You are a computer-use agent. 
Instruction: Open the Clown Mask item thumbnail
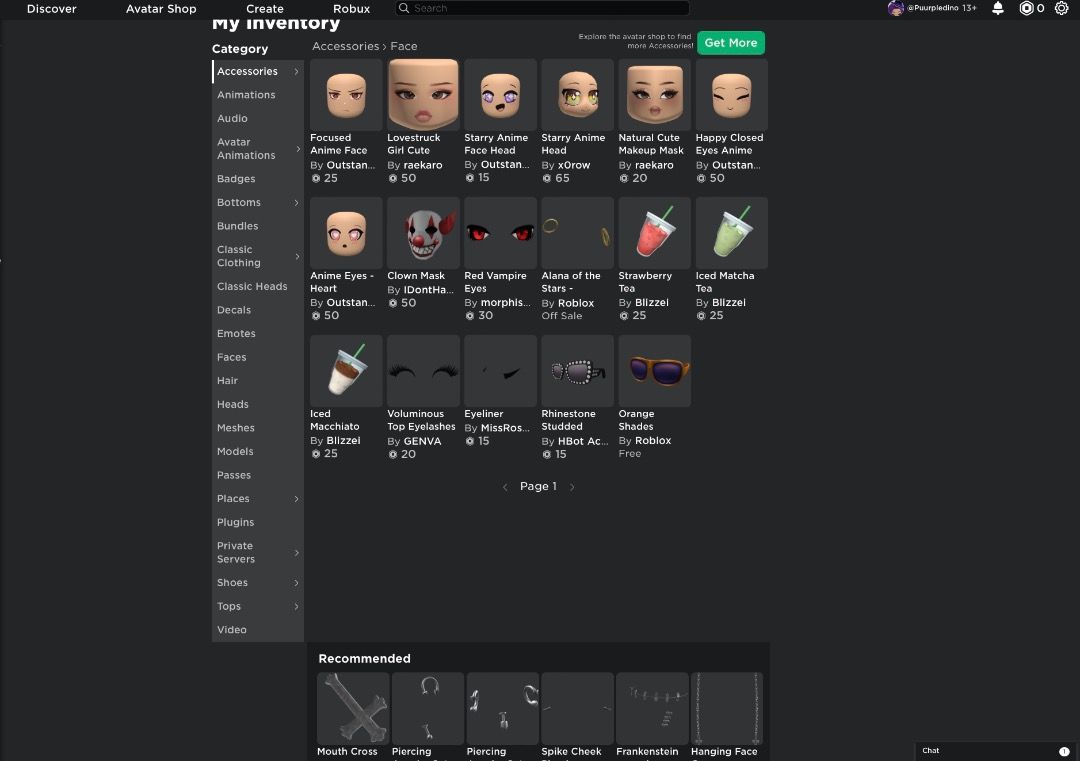[423, 233]
